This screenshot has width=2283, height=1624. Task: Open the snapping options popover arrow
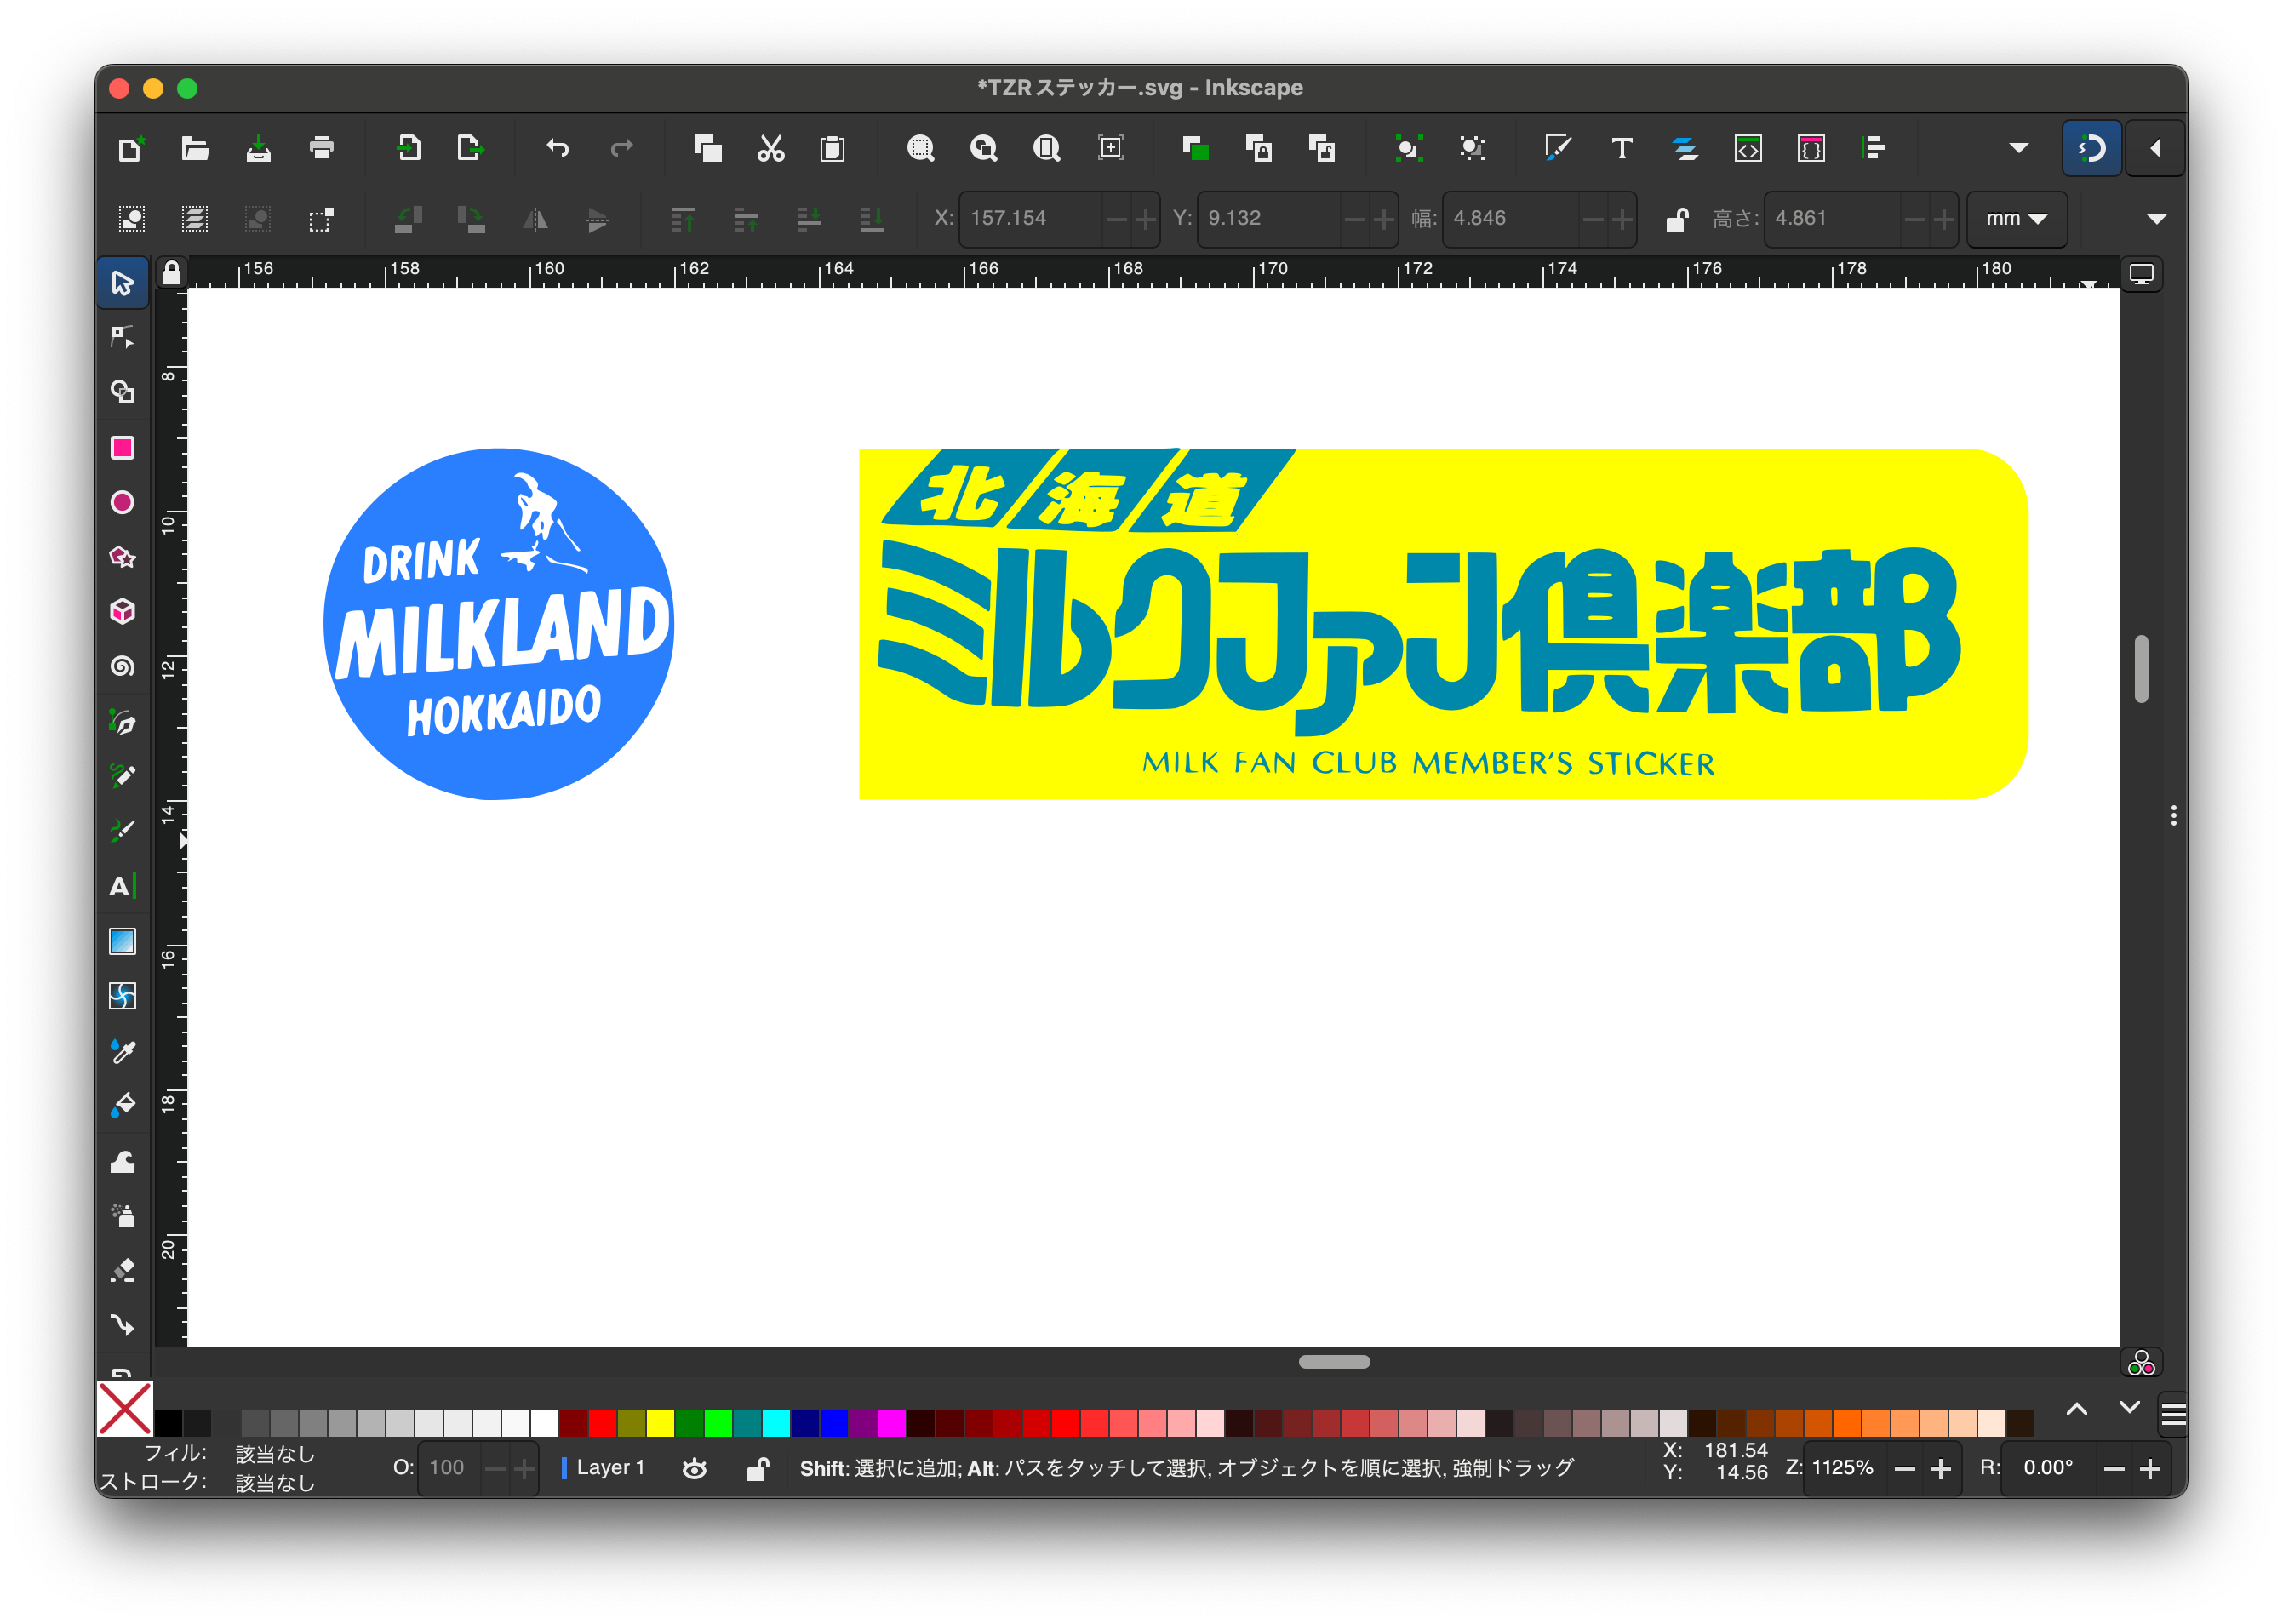[x=2155, y=149]
